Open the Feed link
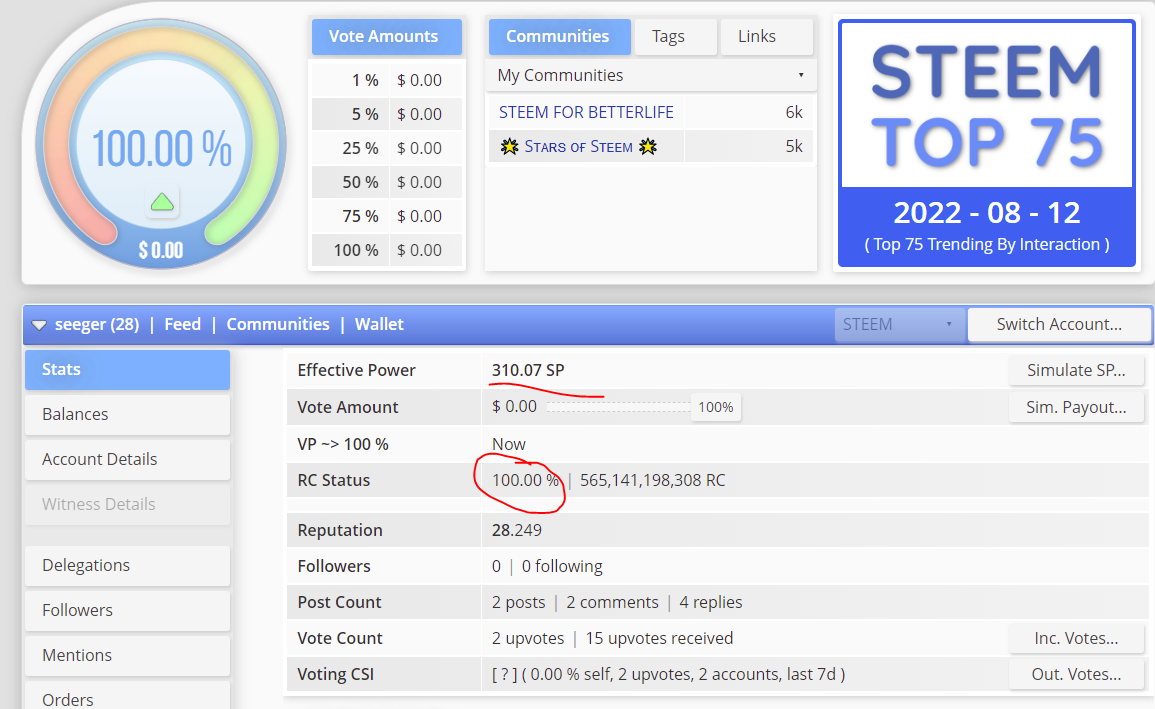 [182, 325]
